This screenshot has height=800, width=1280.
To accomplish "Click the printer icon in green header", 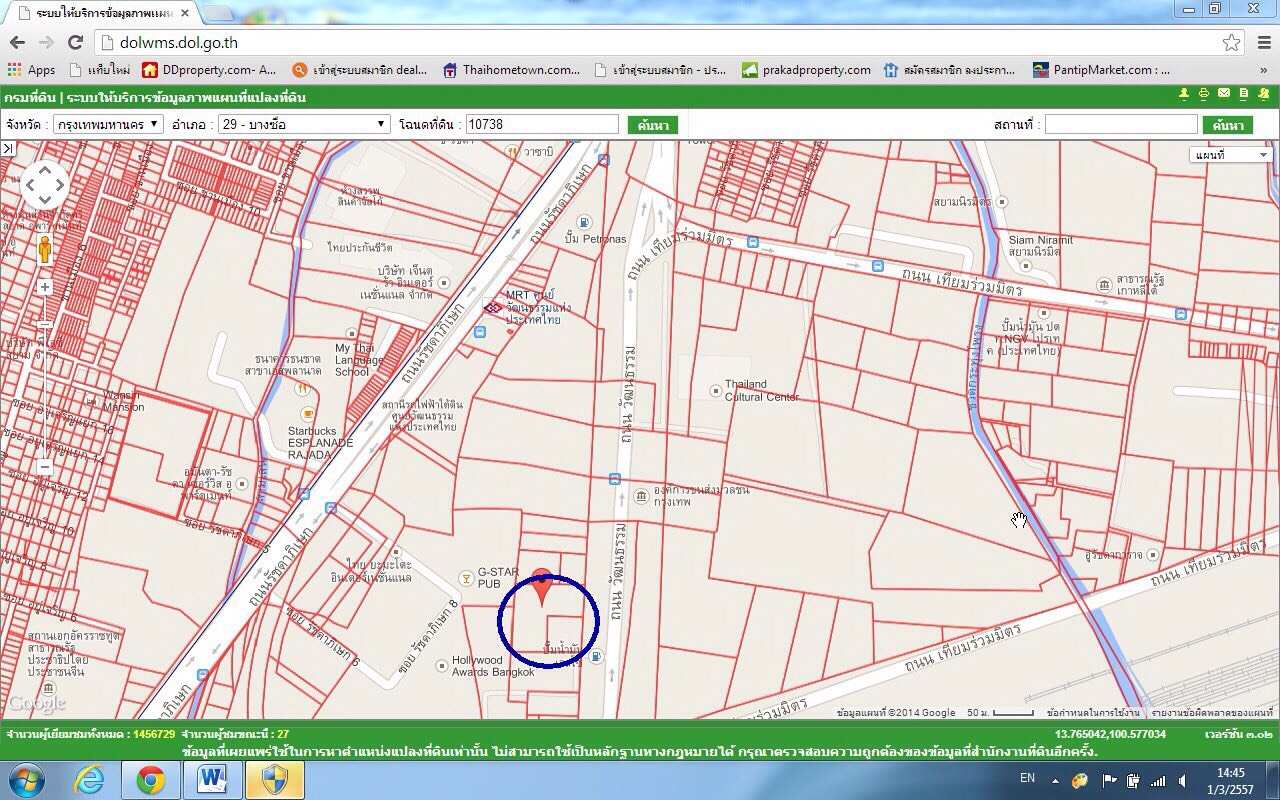I will (x=1204, y=94).
